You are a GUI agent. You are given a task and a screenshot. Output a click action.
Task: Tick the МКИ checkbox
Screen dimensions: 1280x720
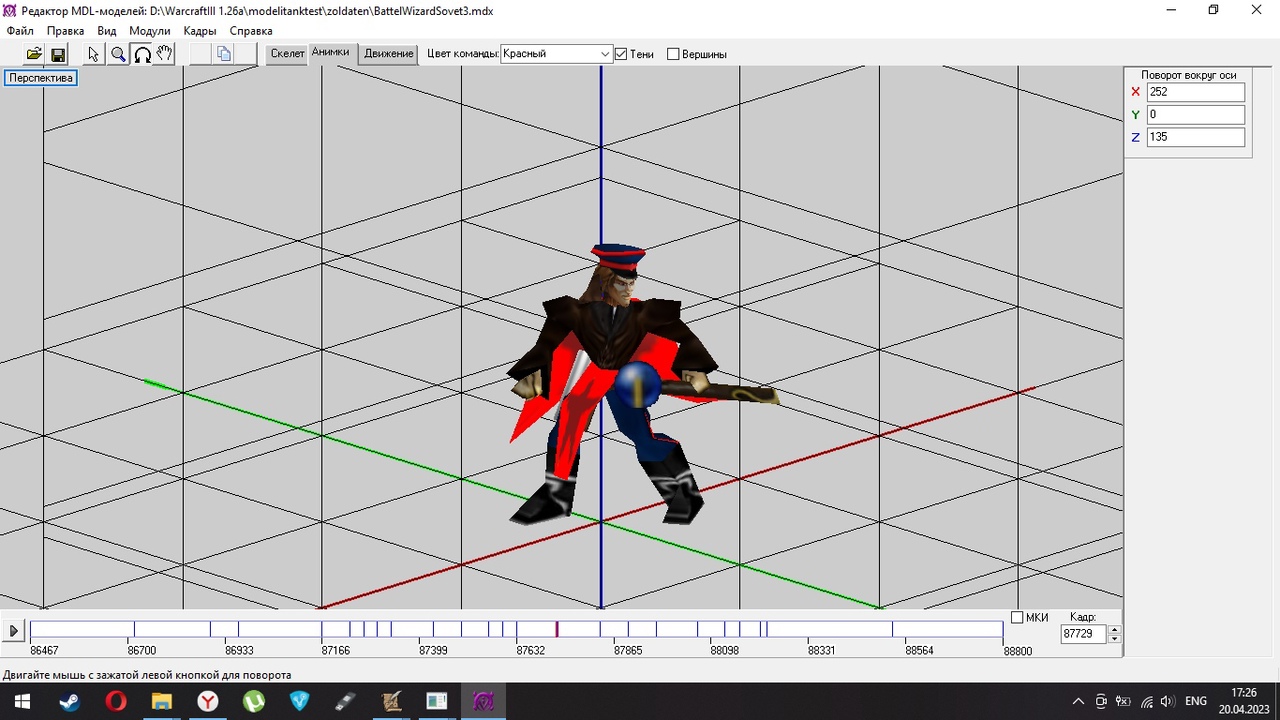tap(1017, 617)
